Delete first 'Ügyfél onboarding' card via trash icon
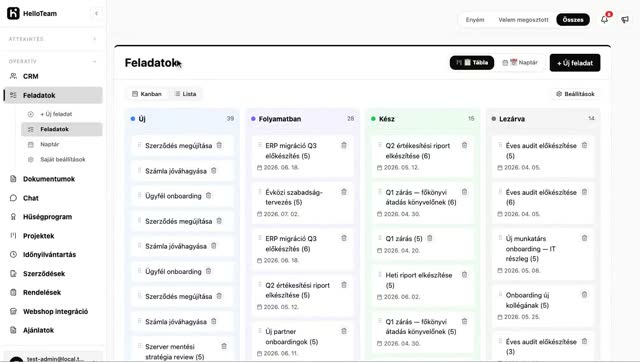 click(209, 195)
